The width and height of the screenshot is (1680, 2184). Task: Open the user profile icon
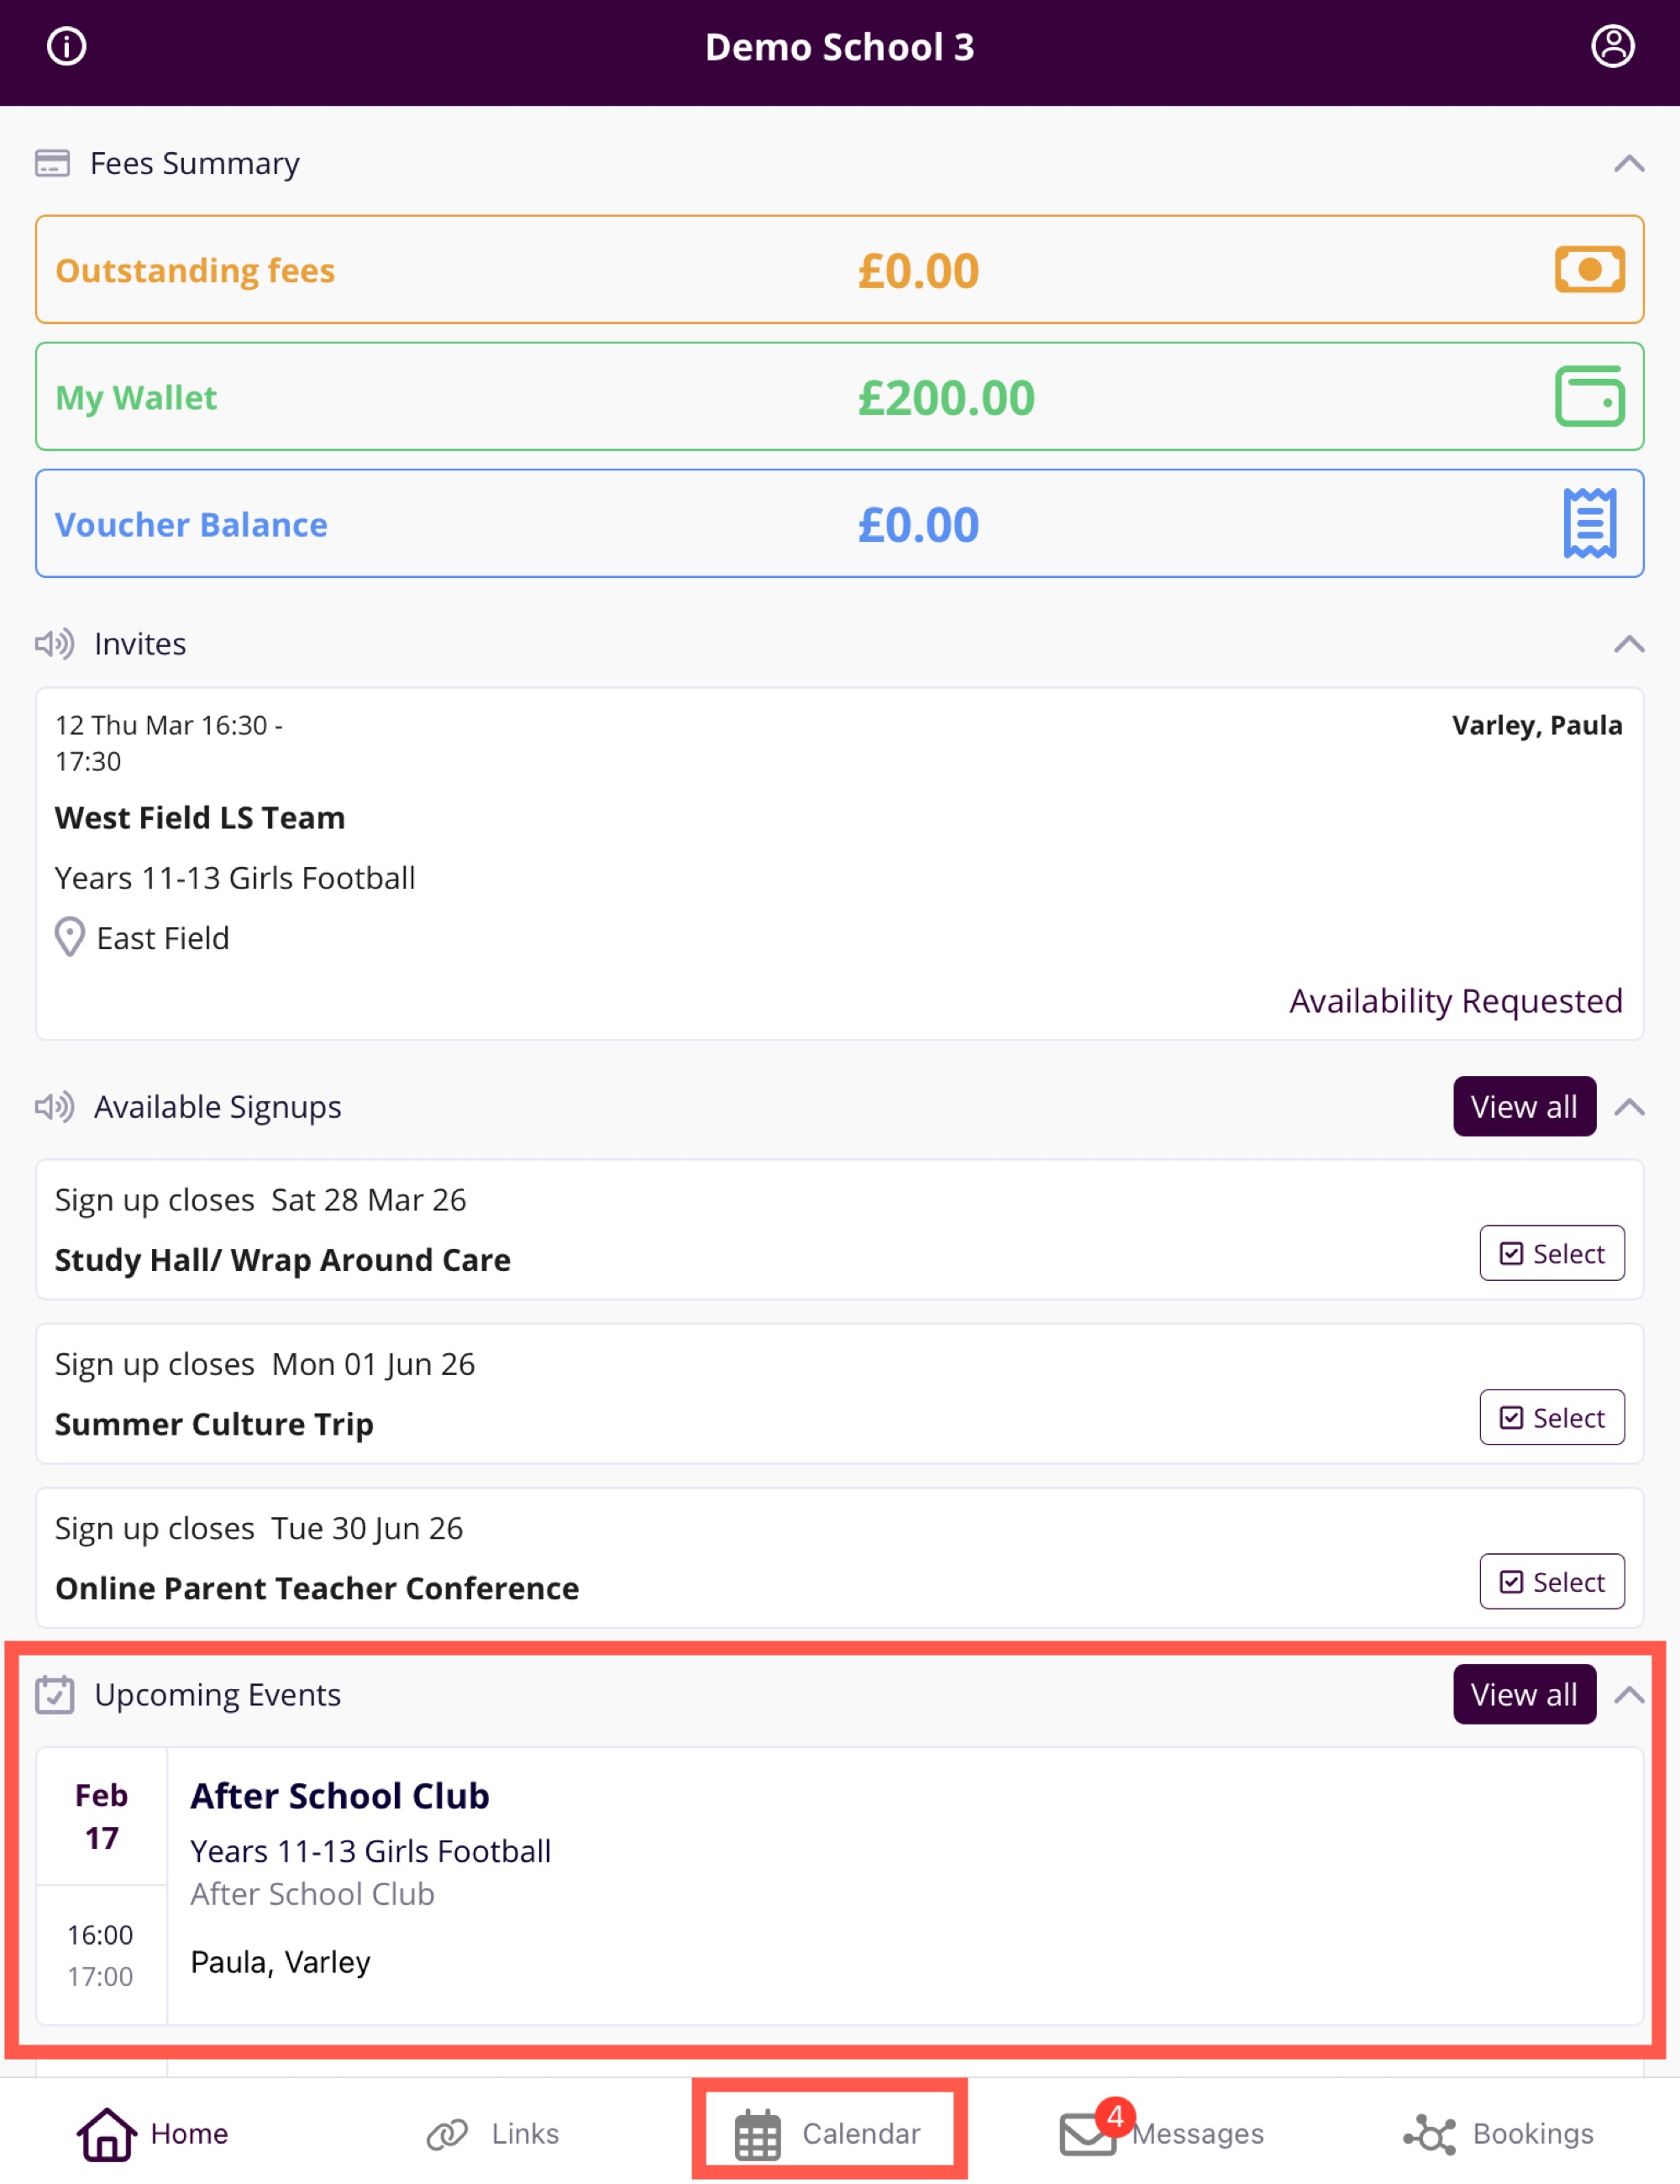pos(1612,46)
